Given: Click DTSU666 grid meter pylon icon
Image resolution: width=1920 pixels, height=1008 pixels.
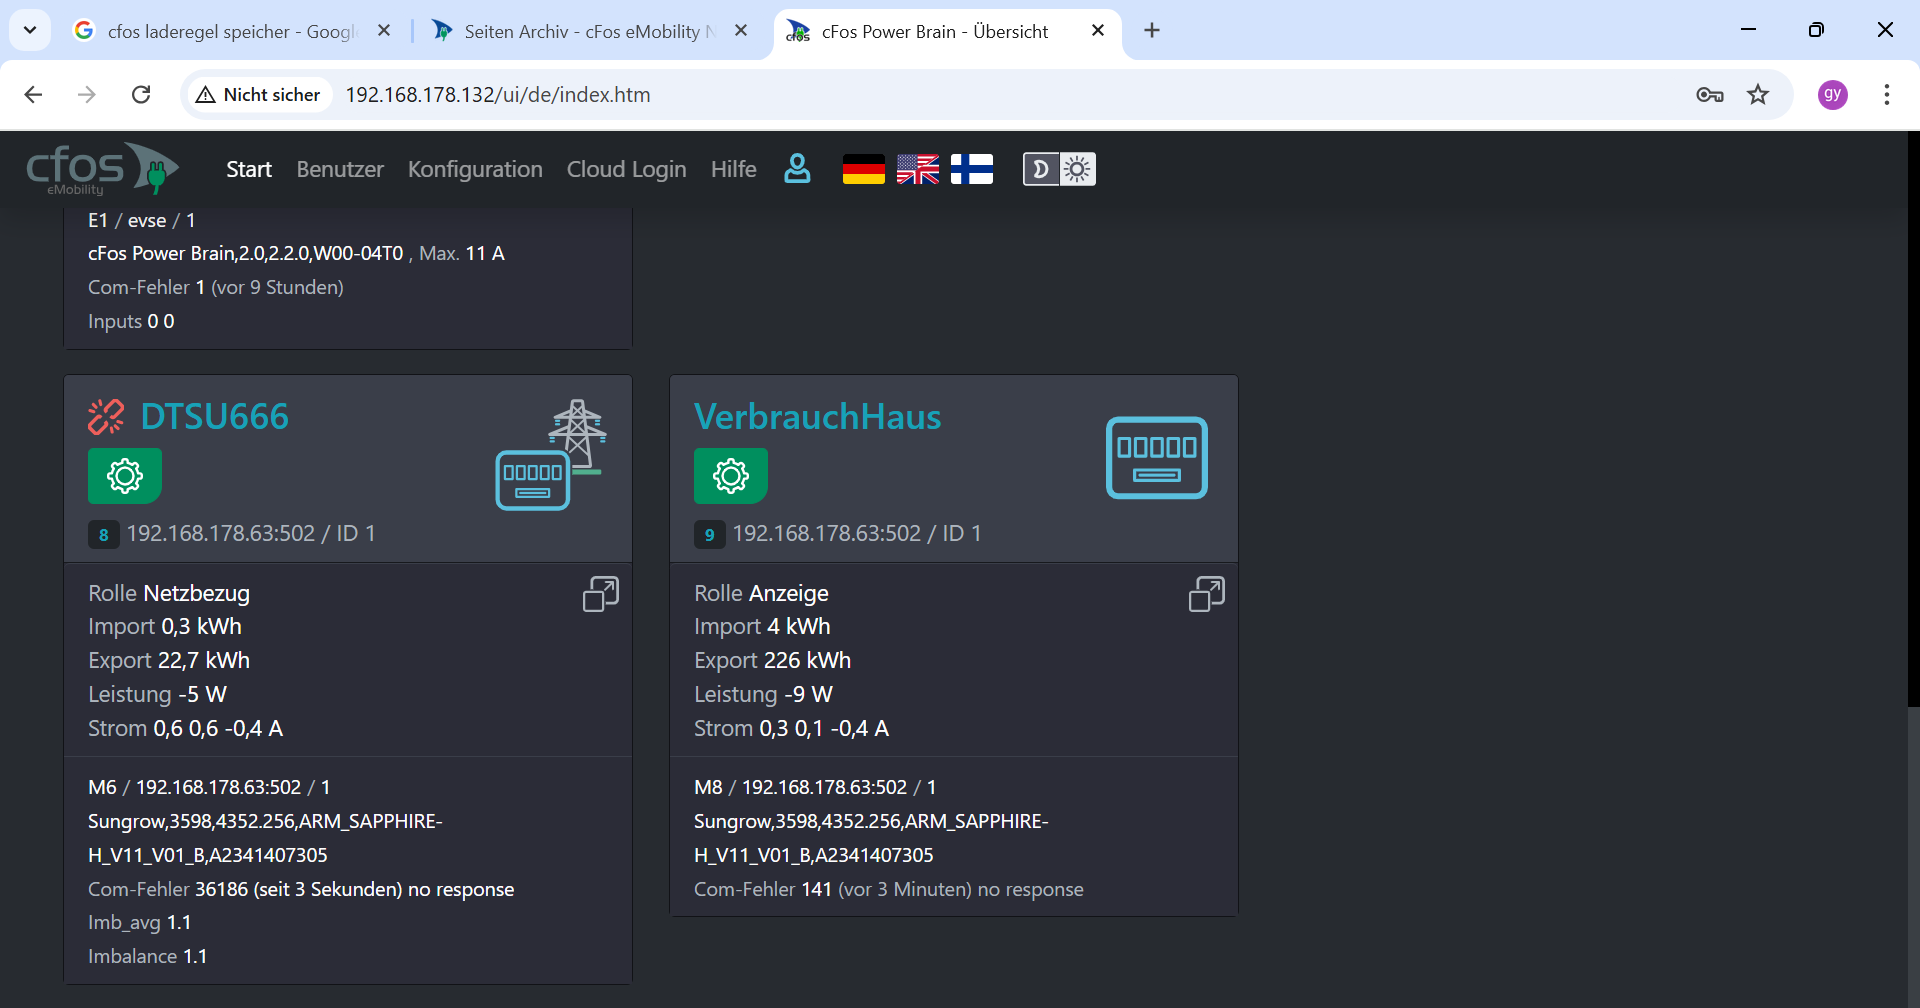Looking at the screenshot, I should tap(552, 455).
